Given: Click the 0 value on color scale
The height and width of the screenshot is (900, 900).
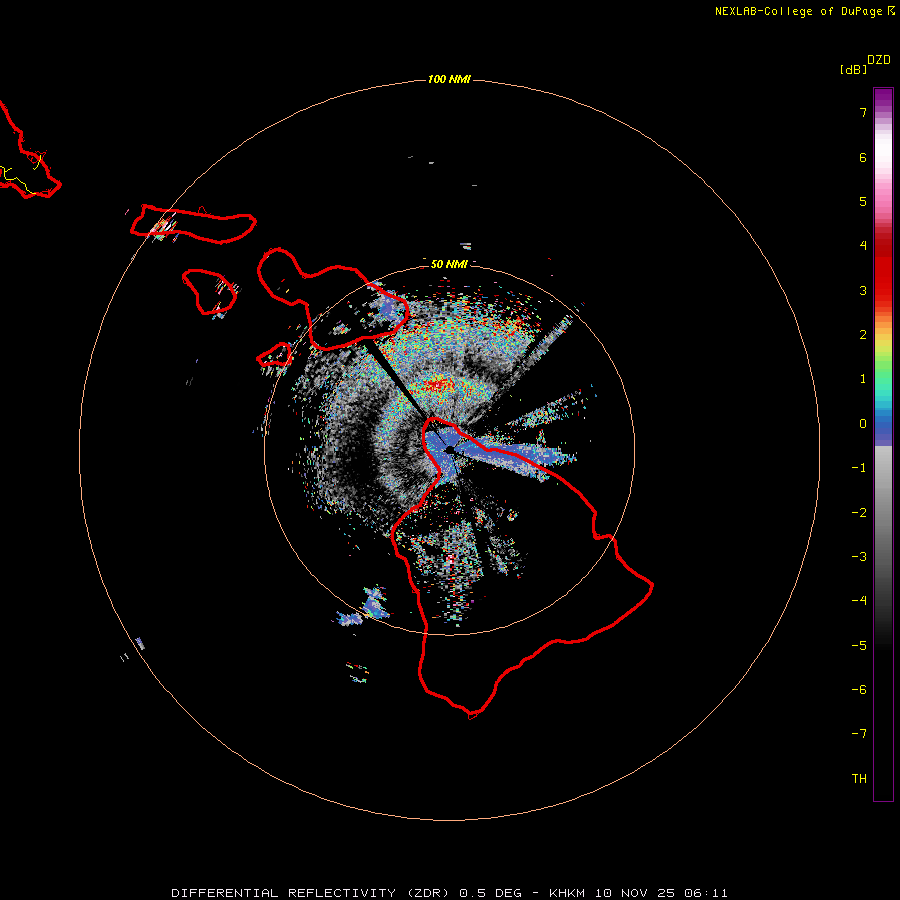Looking at the screenshot, I should (x=863, y=424).
